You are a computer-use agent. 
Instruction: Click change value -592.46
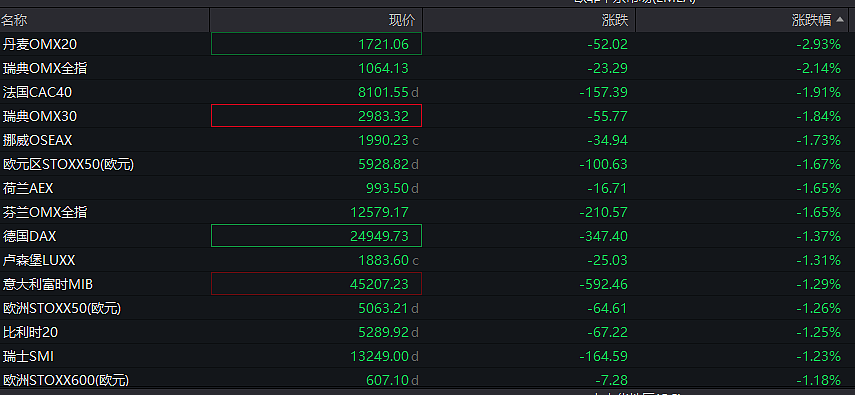click(604, 284)
